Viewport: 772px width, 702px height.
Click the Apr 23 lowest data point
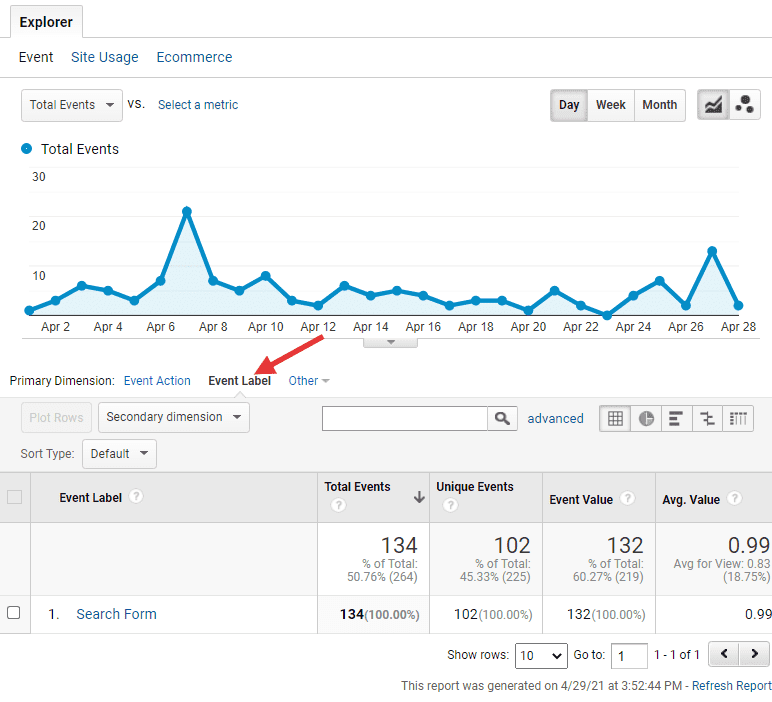[607, 315]
